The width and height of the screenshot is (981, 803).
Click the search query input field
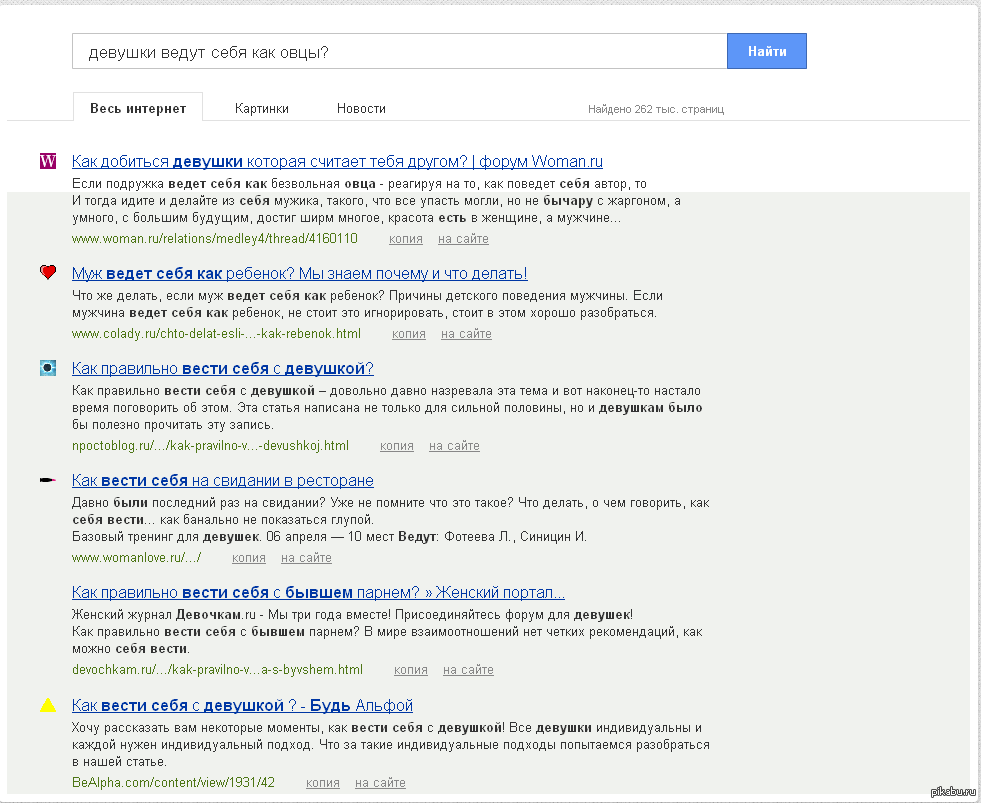point(399,51)
